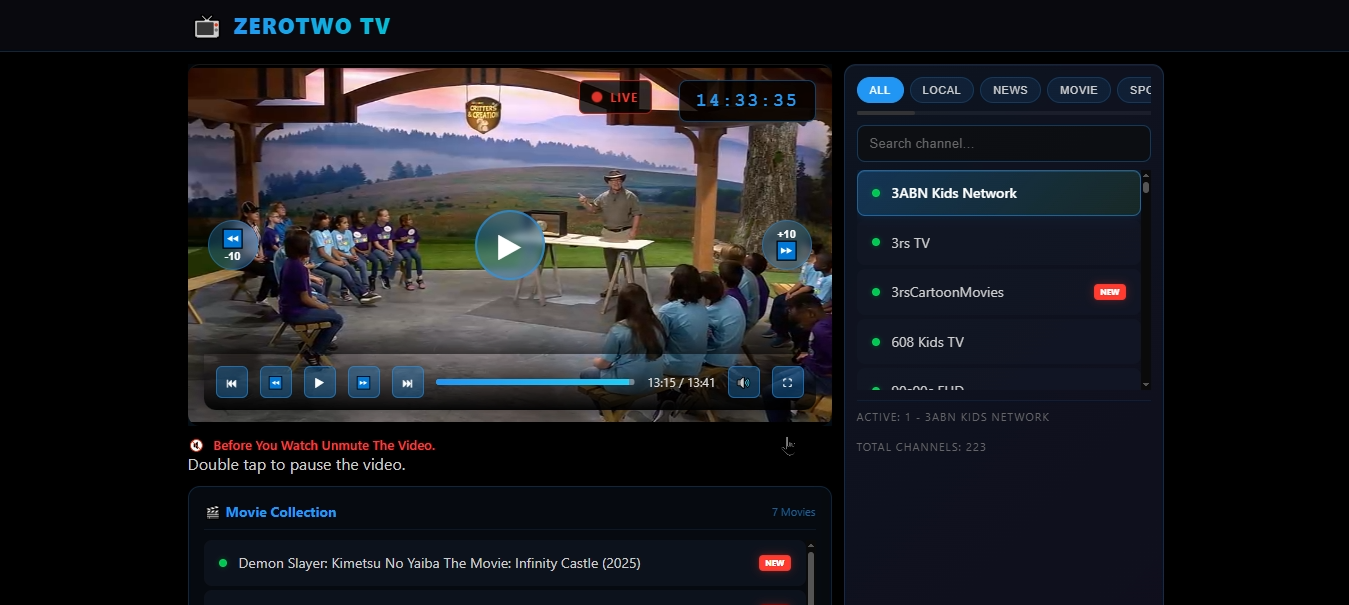The width and height of the screenshot is (1349, 605).
Task: Click the 13:15 / 13:41 time display
Action: [x=681, y=382]
